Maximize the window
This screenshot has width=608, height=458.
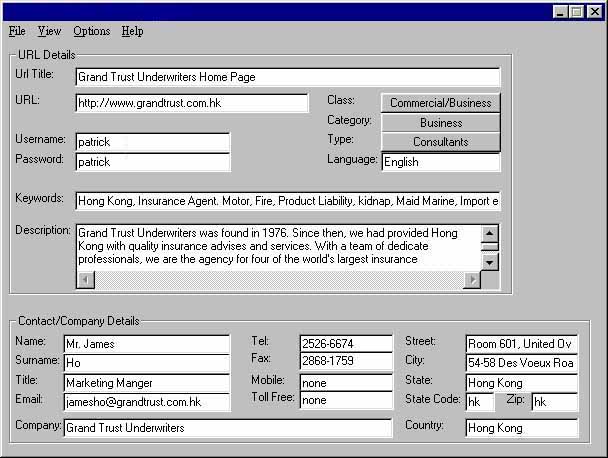point(577,12)
